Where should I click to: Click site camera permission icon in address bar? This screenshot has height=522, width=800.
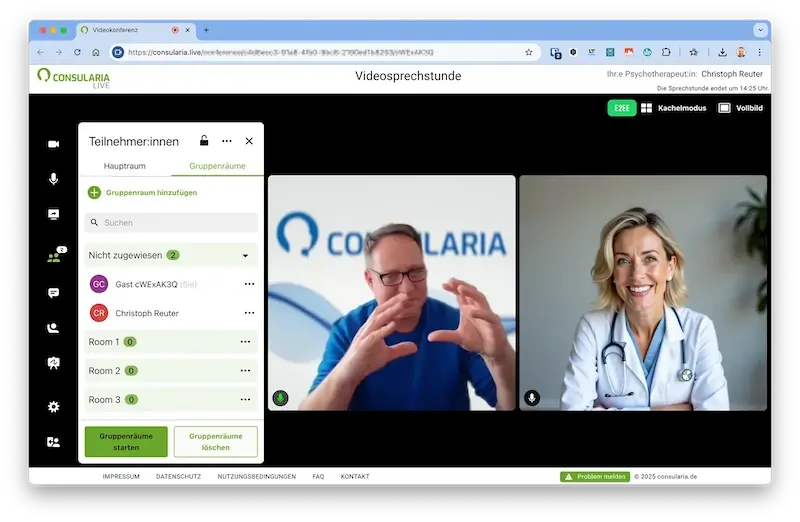[x=118, y=52]
